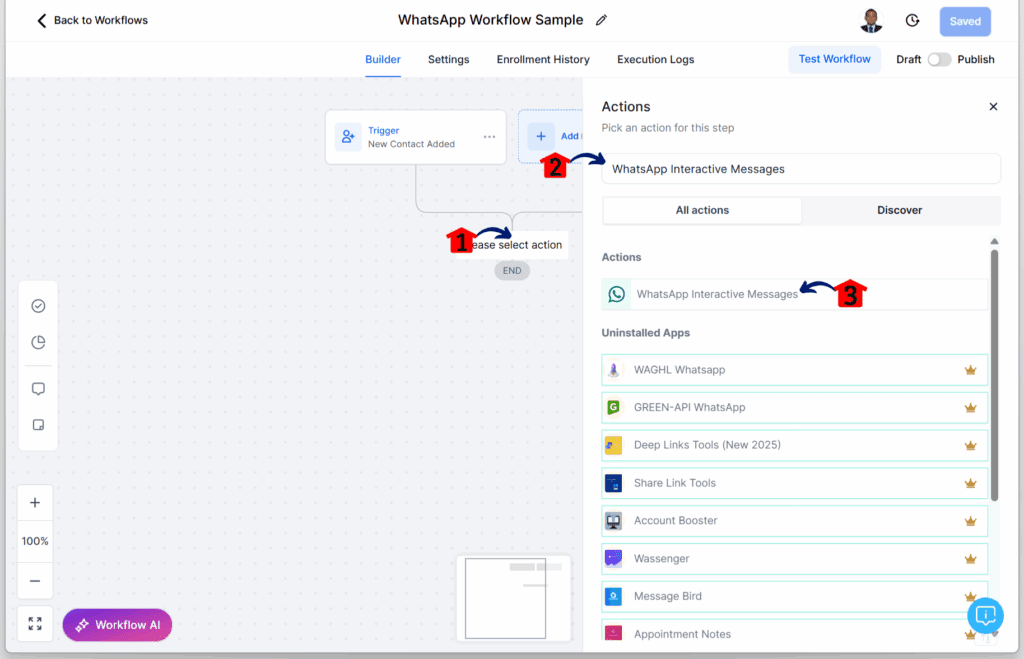The height and width of the screenshot is (659, 1024).
Task: Select the Account Booster app row
Action: [x=794, y=521]
